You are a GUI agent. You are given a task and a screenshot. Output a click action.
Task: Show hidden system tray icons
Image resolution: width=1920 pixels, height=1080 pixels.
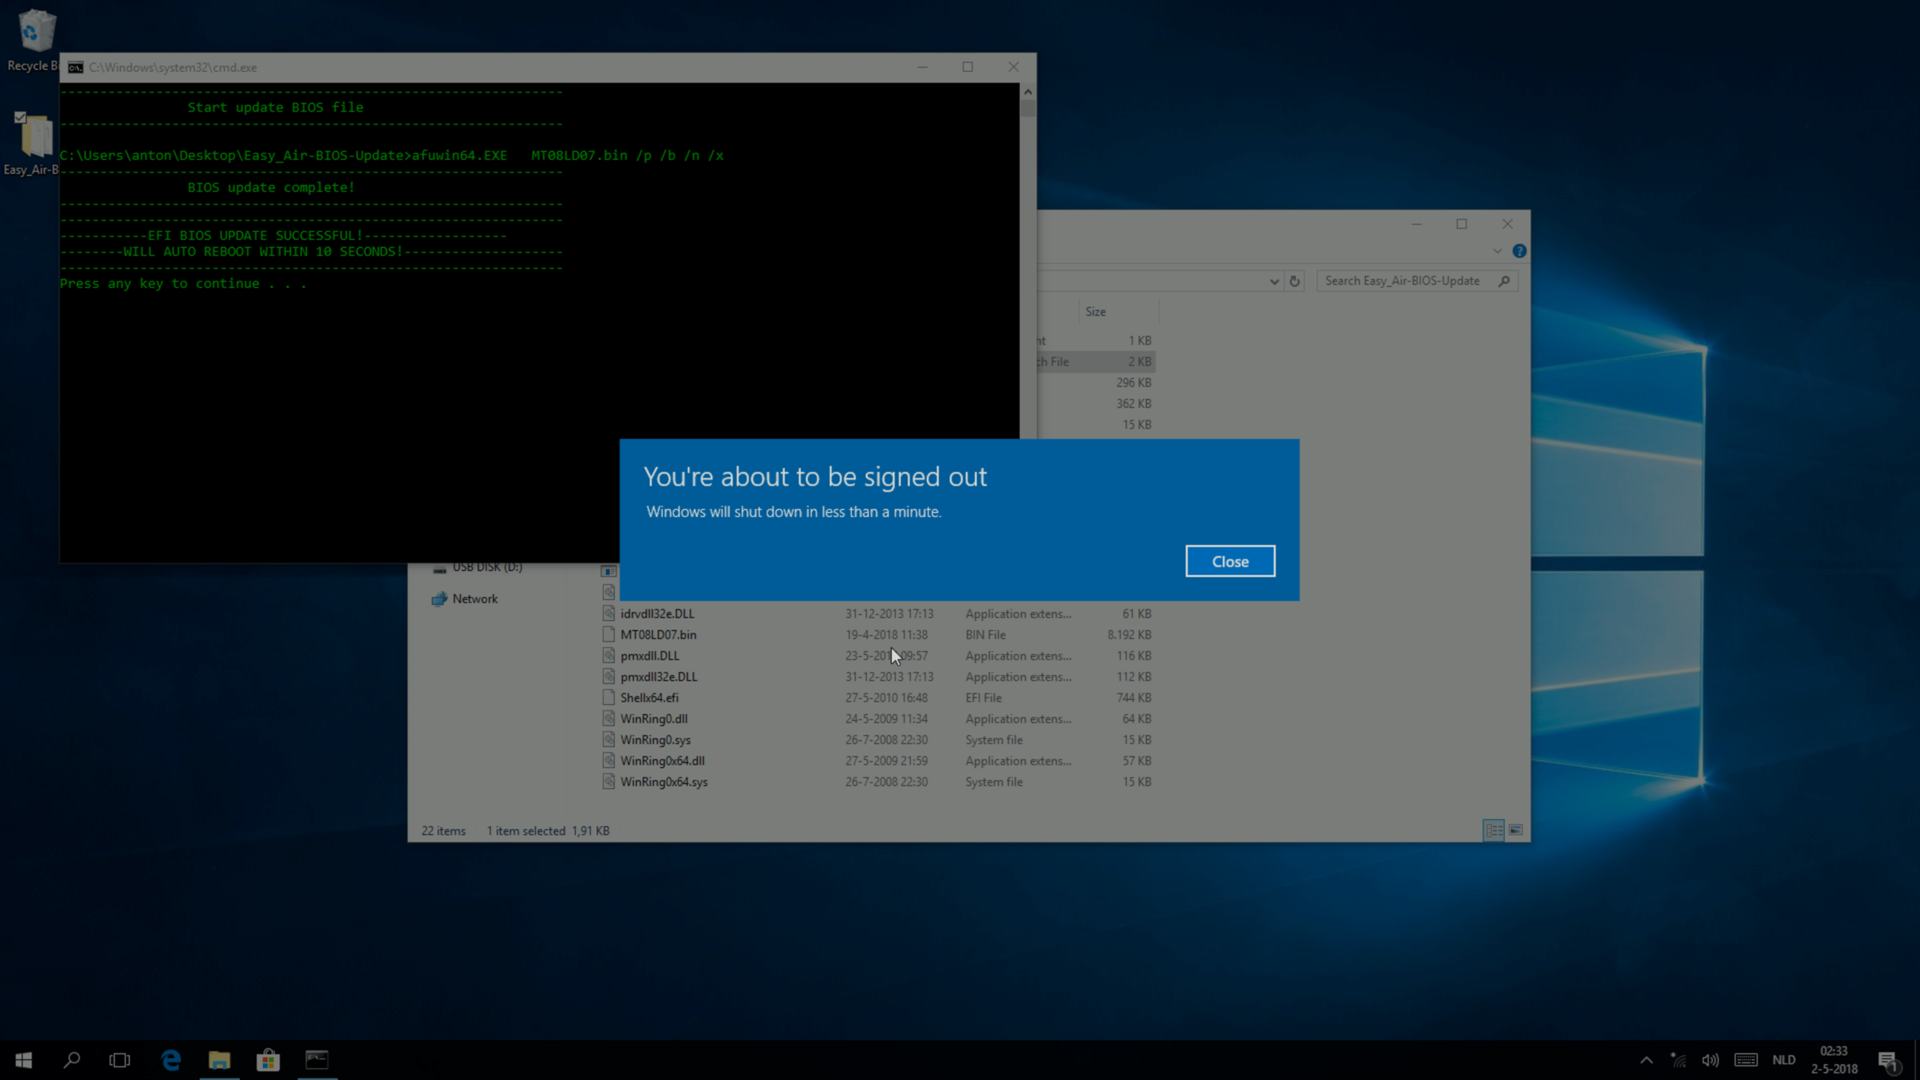[1646, 1060]
